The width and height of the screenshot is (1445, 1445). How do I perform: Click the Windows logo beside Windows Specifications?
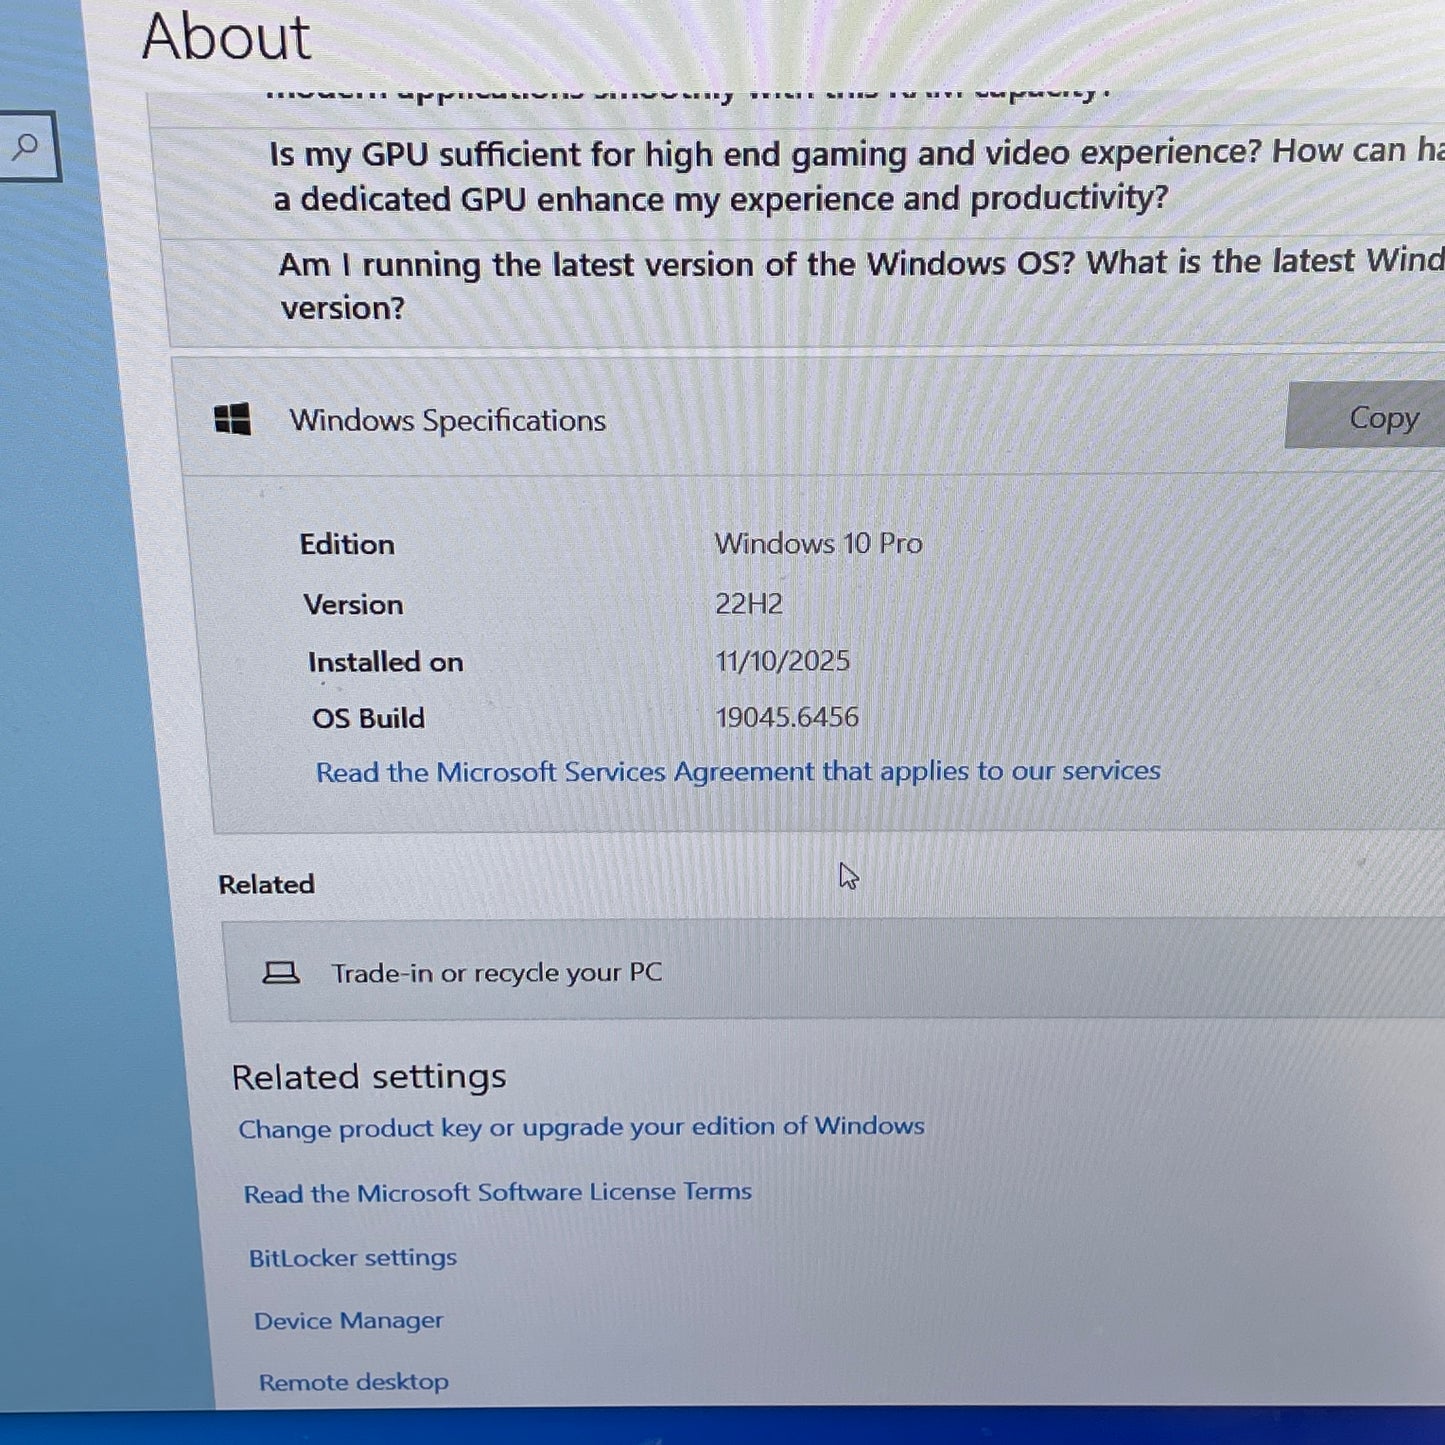tap(232, 420)
